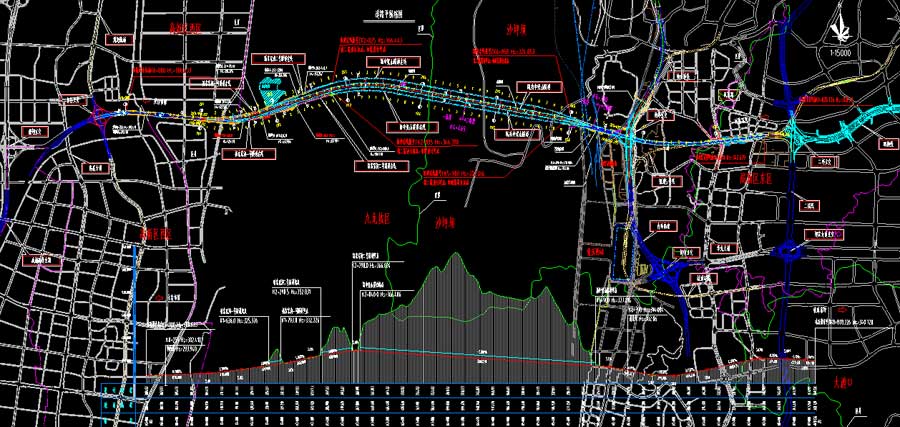Select the blue vertical line left of profile

coord(135,310)
